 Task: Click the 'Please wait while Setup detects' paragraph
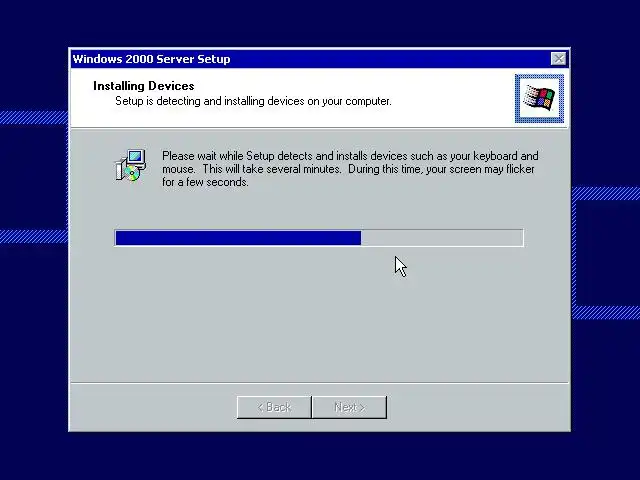(x=350, y=169)
